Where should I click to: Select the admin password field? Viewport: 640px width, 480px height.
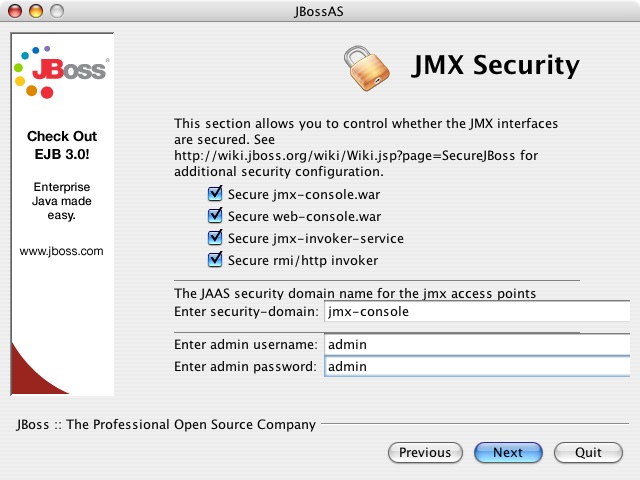pos(476,367)
